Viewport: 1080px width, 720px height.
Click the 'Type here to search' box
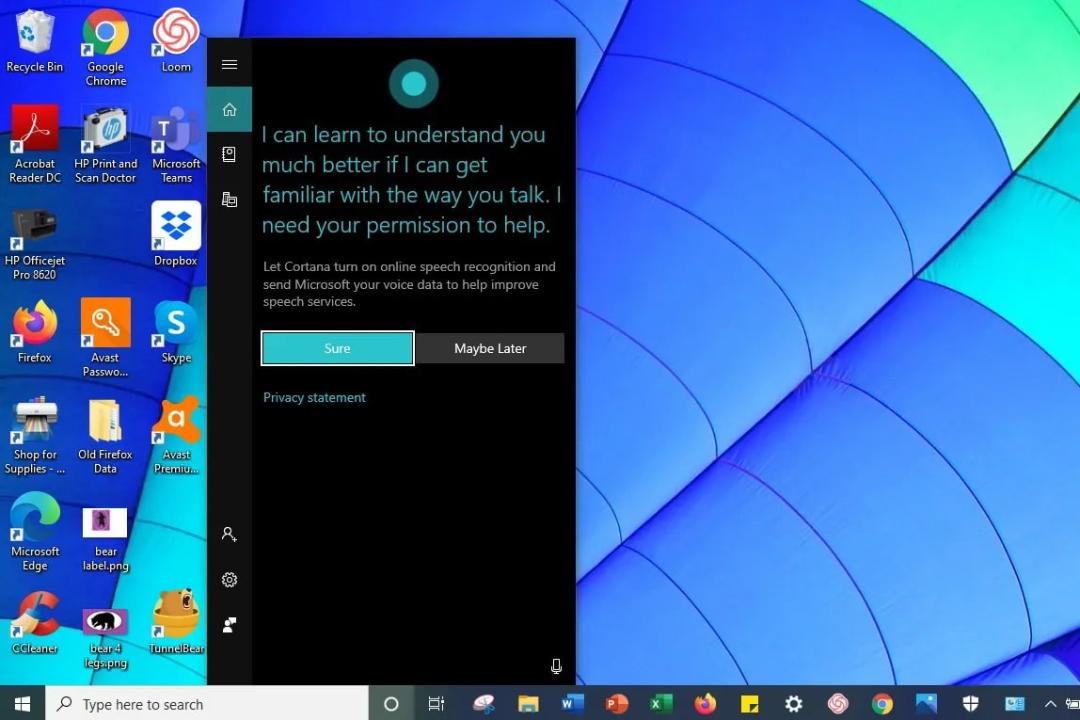click(207, 704)
